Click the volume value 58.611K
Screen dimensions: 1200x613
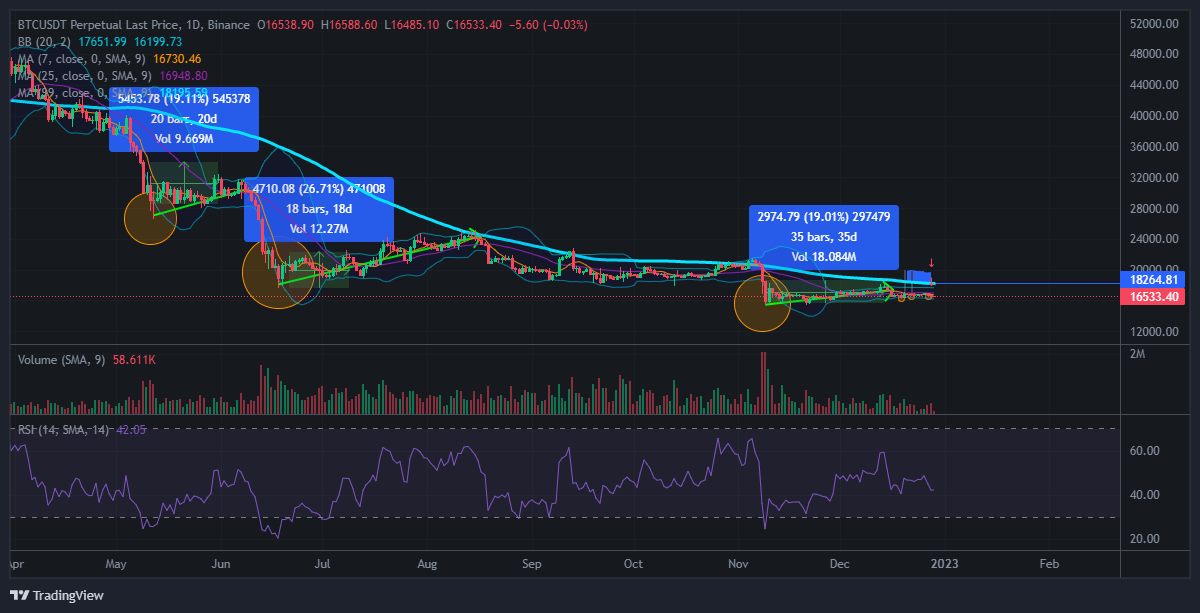click(x=135, y=359)
